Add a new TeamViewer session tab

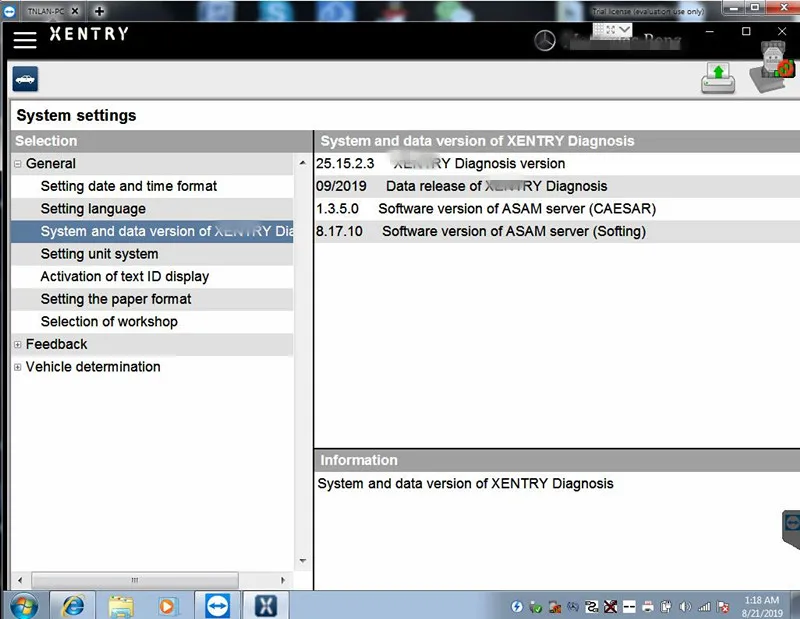pos(99,11)
